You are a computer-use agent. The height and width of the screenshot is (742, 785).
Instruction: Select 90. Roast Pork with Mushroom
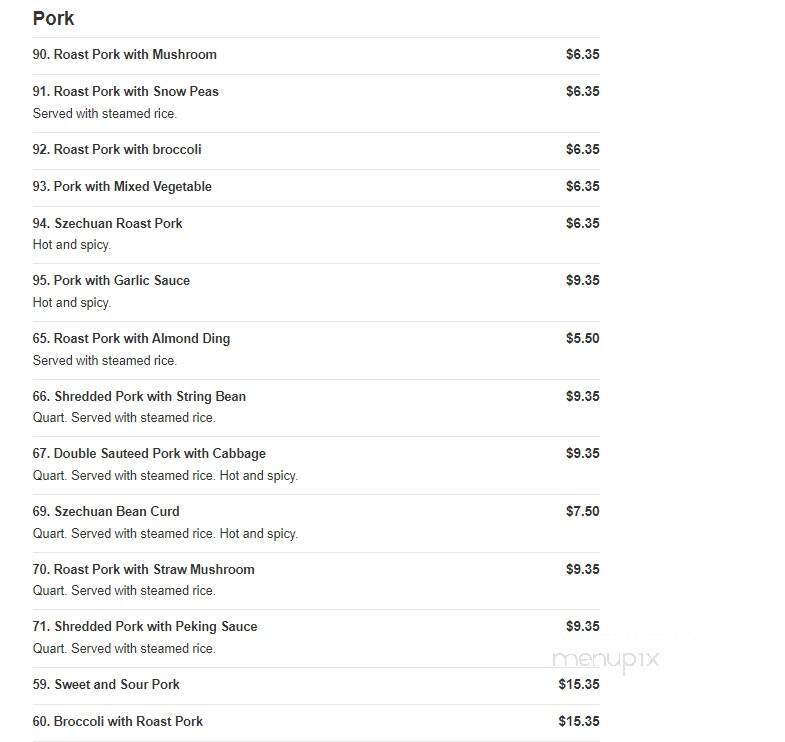point(125,54)
